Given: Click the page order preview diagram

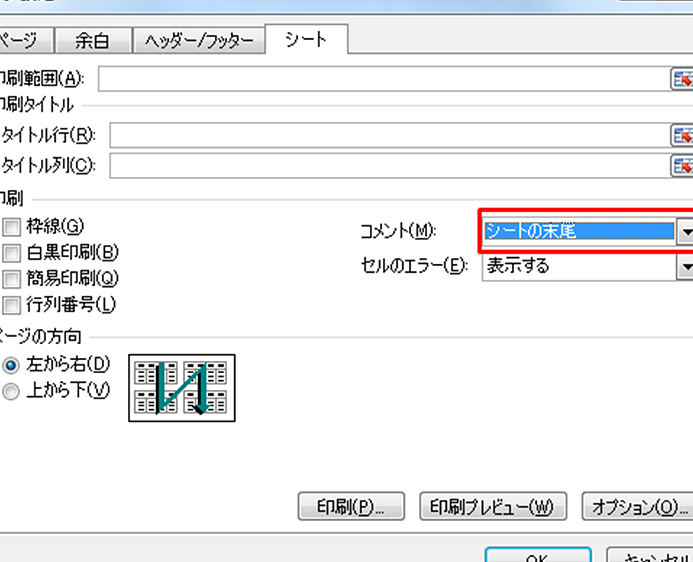Looking at the screenshot, I should (x=182, y=388).
